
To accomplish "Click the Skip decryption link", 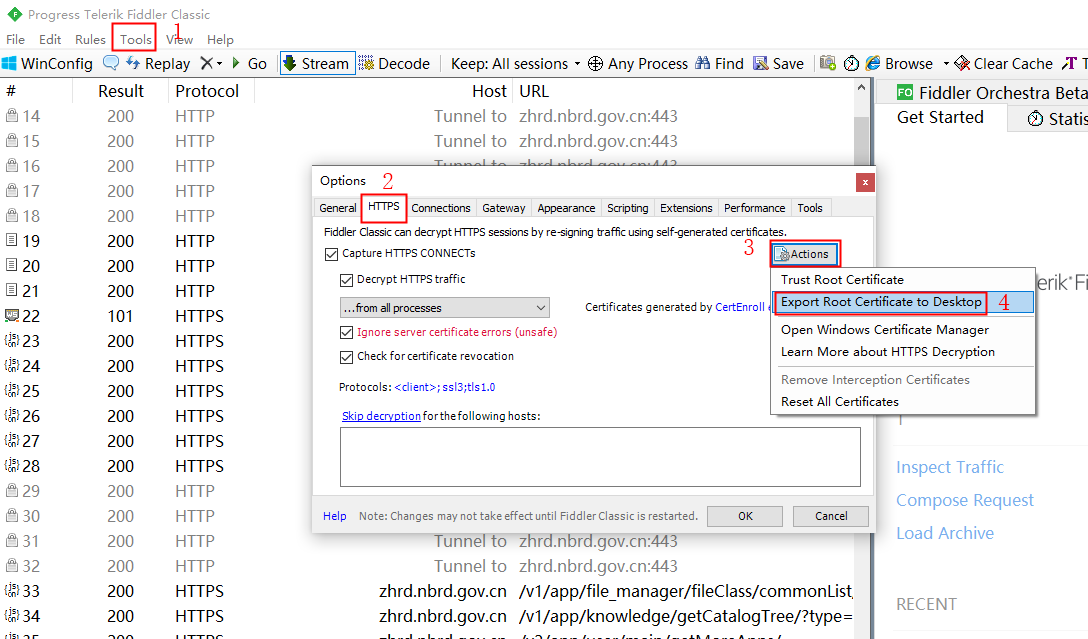I will click(381, 416).
